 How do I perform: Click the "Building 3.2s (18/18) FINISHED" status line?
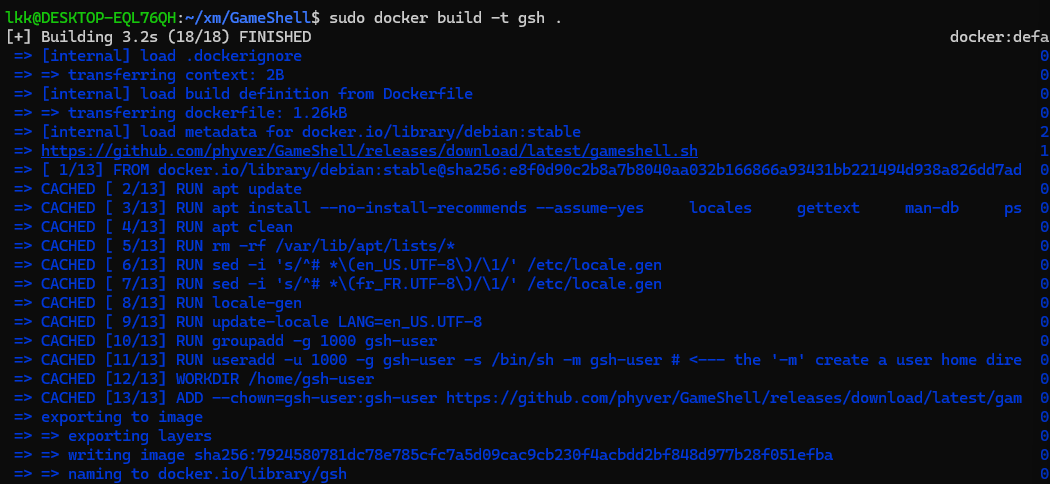click(160, 36)
